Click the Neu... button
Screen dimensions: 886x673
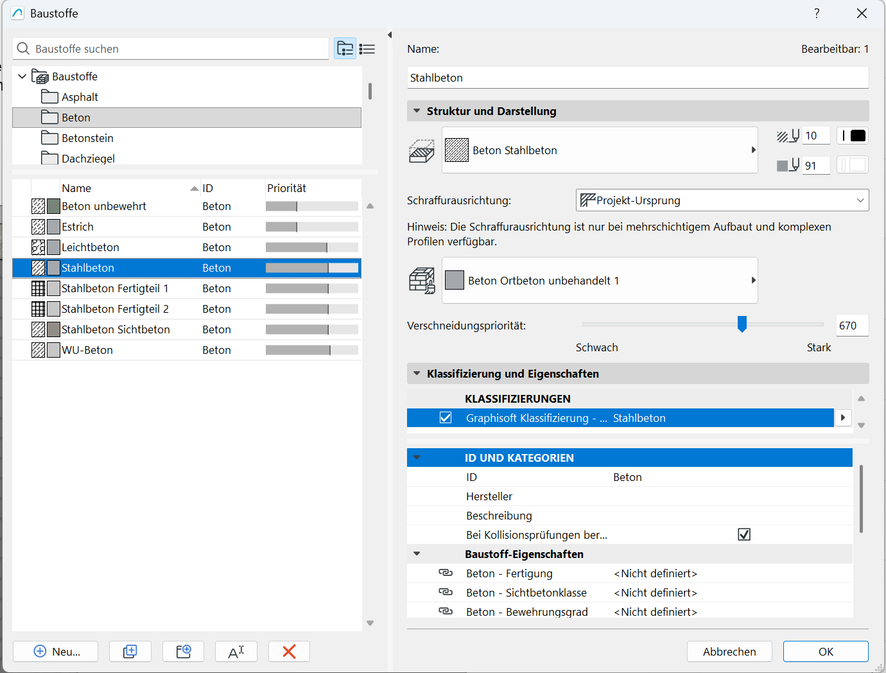[x=55, y=652]
